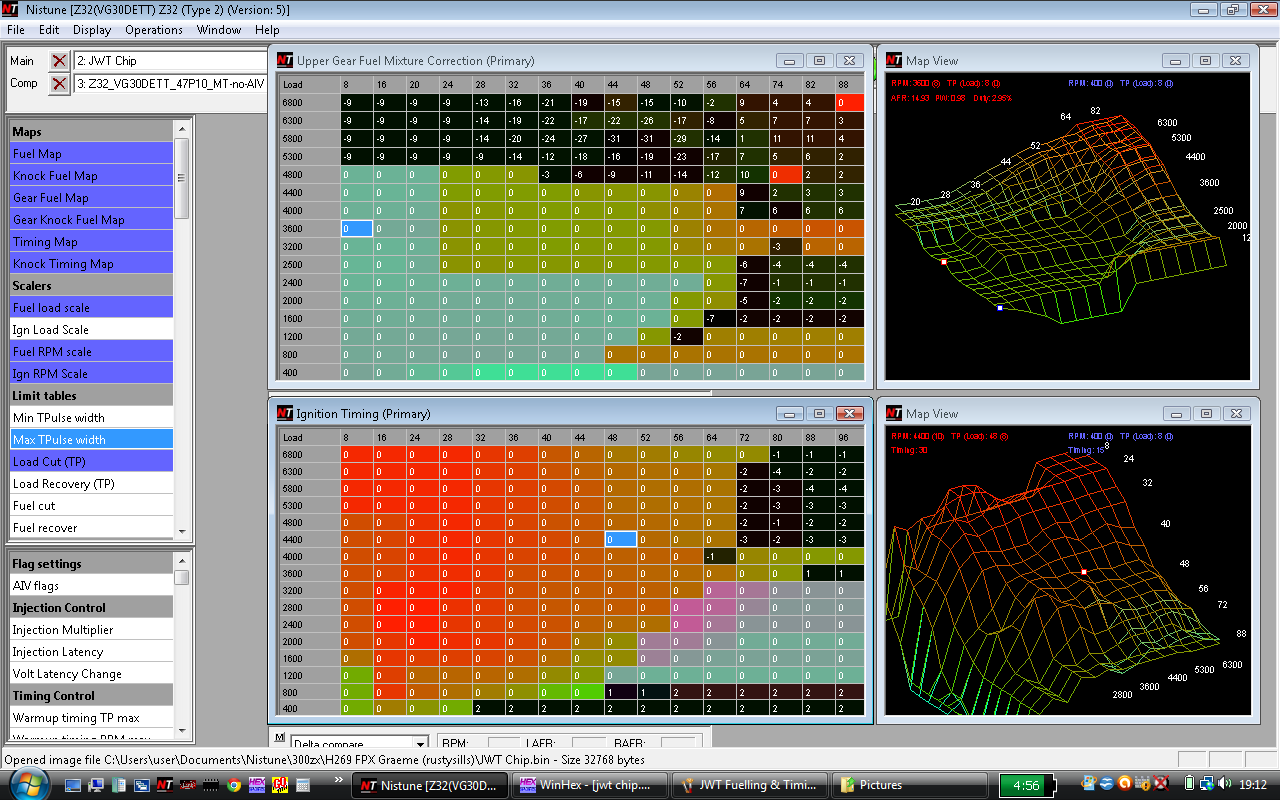
Task: Launch Chrome from the quick launch bar
Action: click(x=233, y=785)
